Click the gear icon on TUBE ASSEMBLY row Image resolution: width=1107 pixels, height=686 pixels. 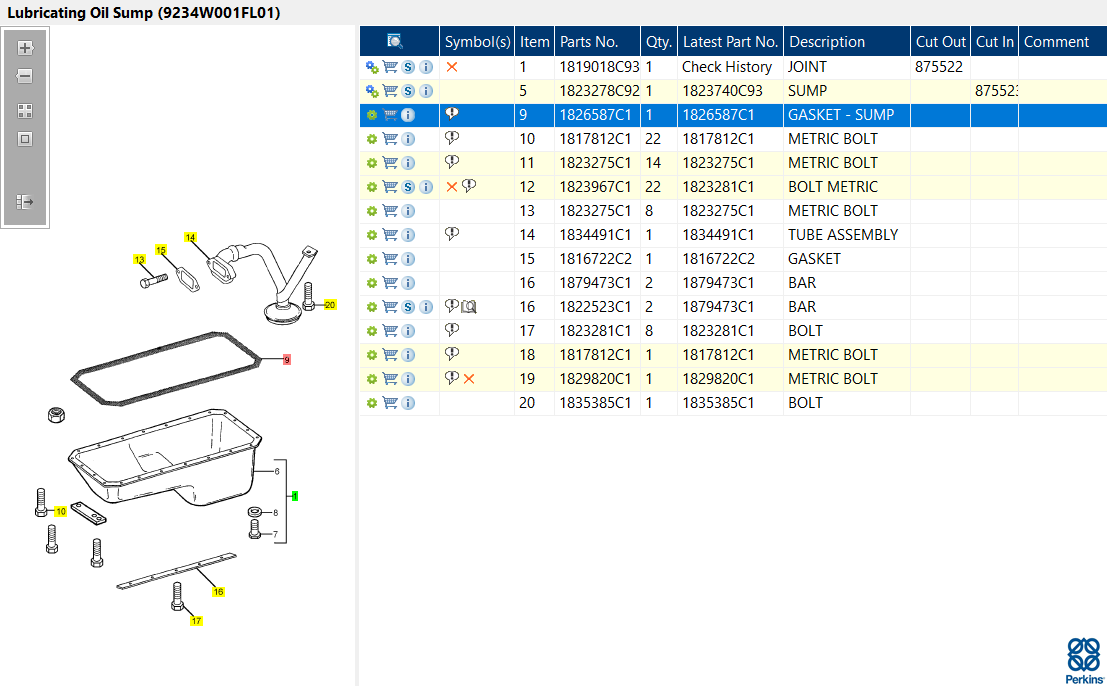point(372,235)
